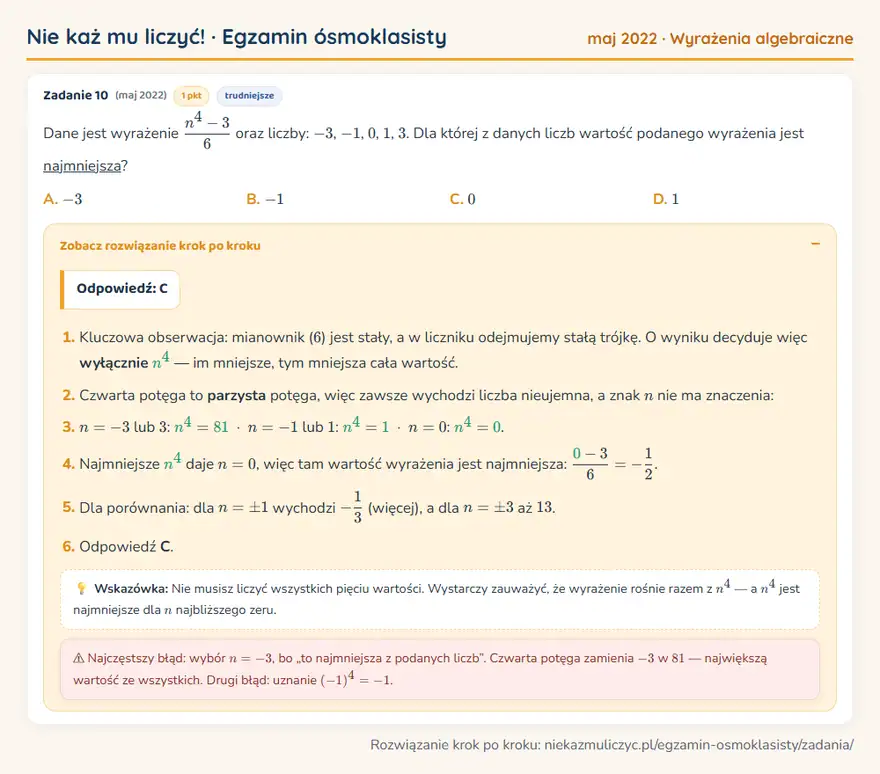This screenshot has height=774, width=880.
Task: Click step 5 text 'Dla porównania'
Action: click(x=134, y=508)
